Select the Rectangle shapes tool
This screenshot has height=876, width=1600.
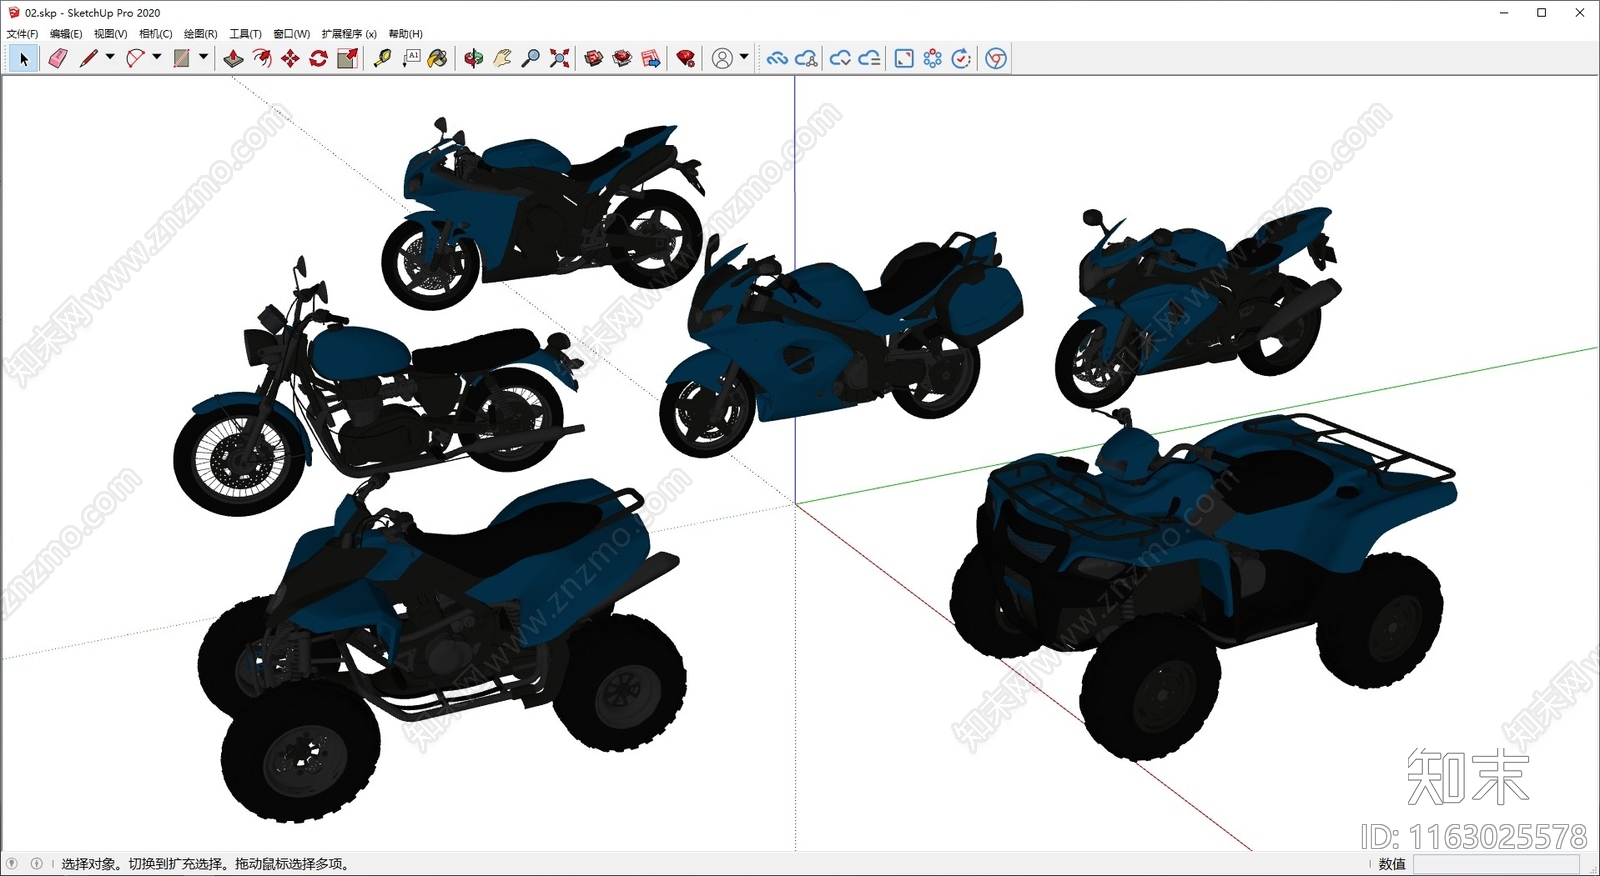point(181,59)
